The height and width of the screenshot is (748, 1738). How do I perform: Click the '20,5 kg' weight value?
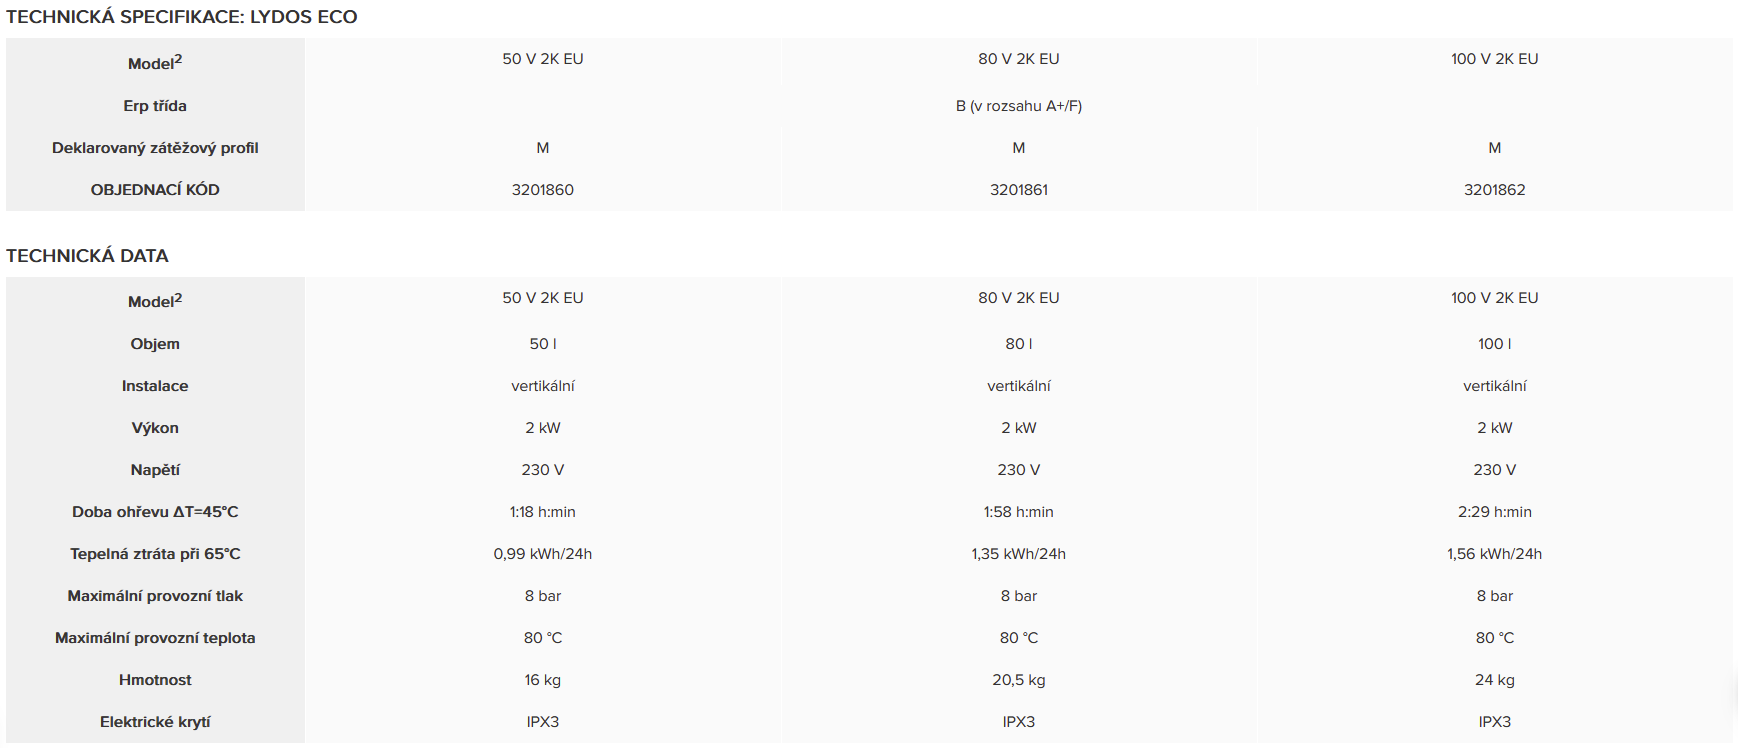click(x=1018, y=680)
